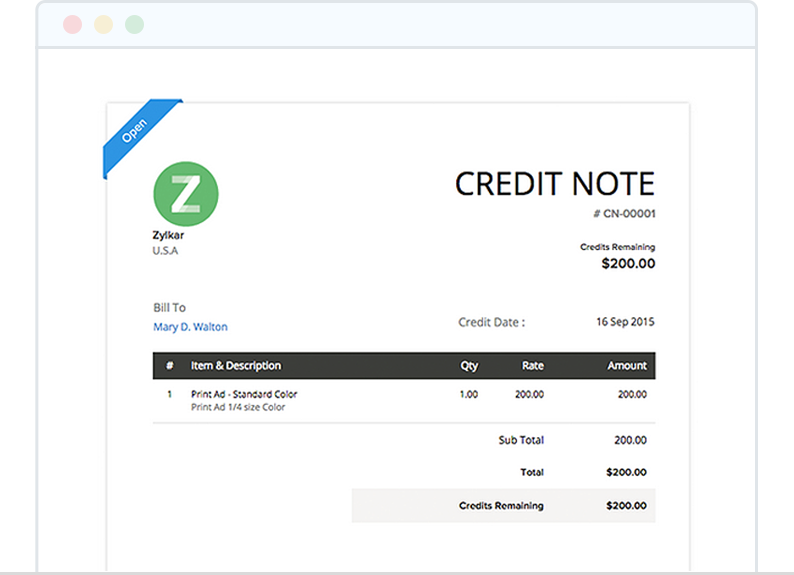Click the row number 1 cell
This screenshot has width=794, height=575.
tap(169, 394)
